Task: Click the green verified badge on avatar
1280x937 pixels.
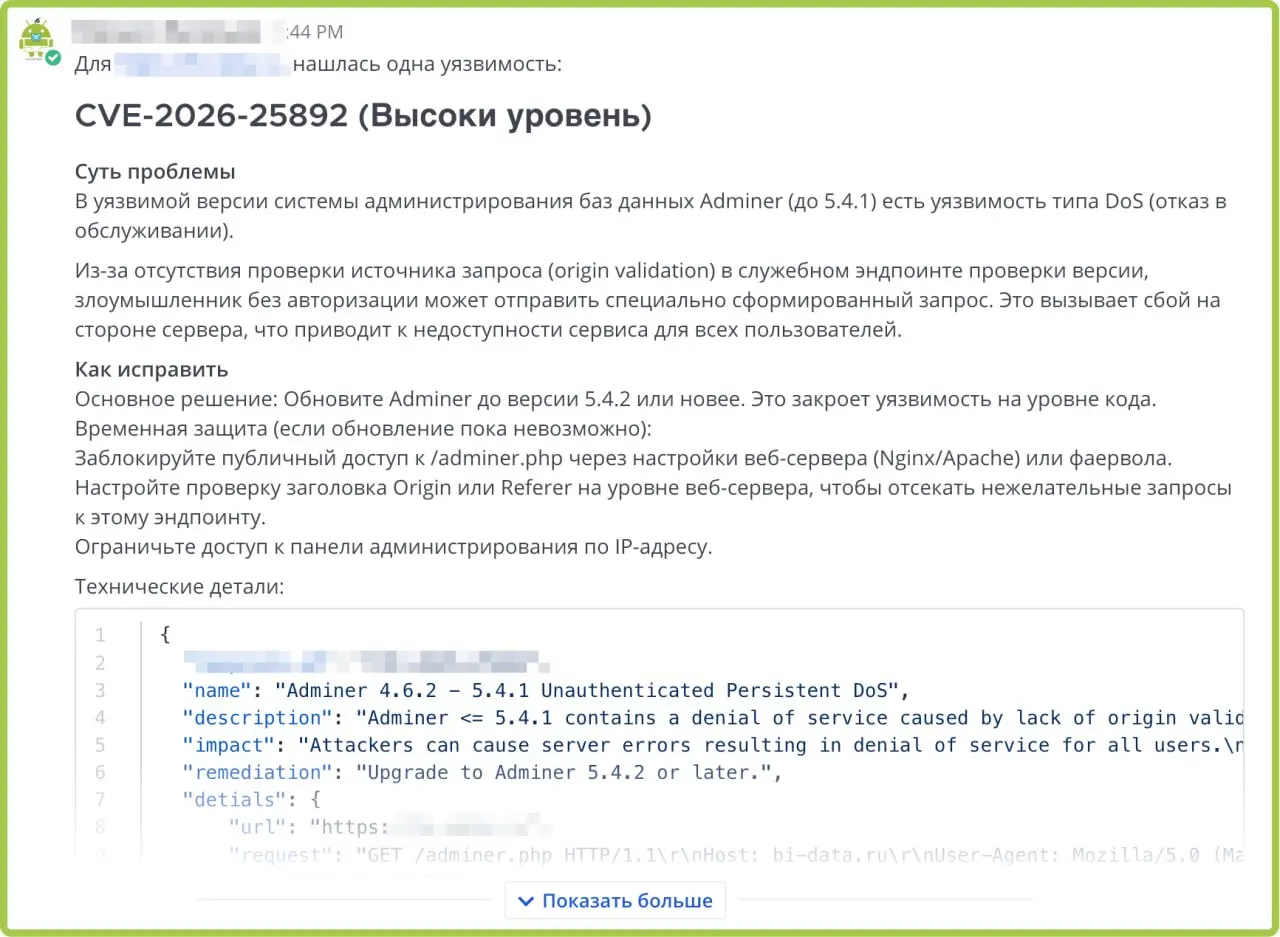Action: coord(53,57)
